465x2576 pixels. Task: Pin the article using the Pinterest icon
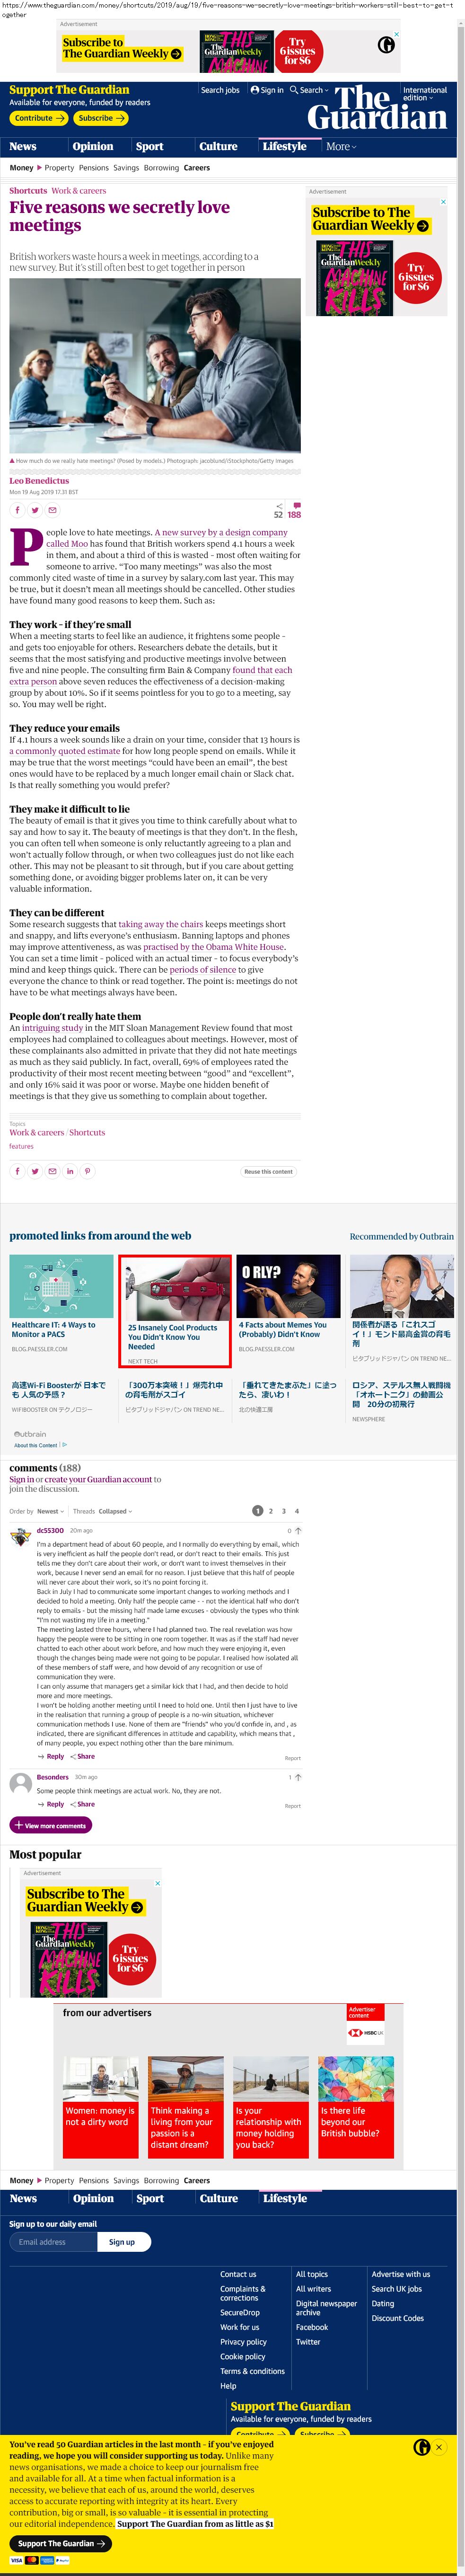coord(88,1171)
